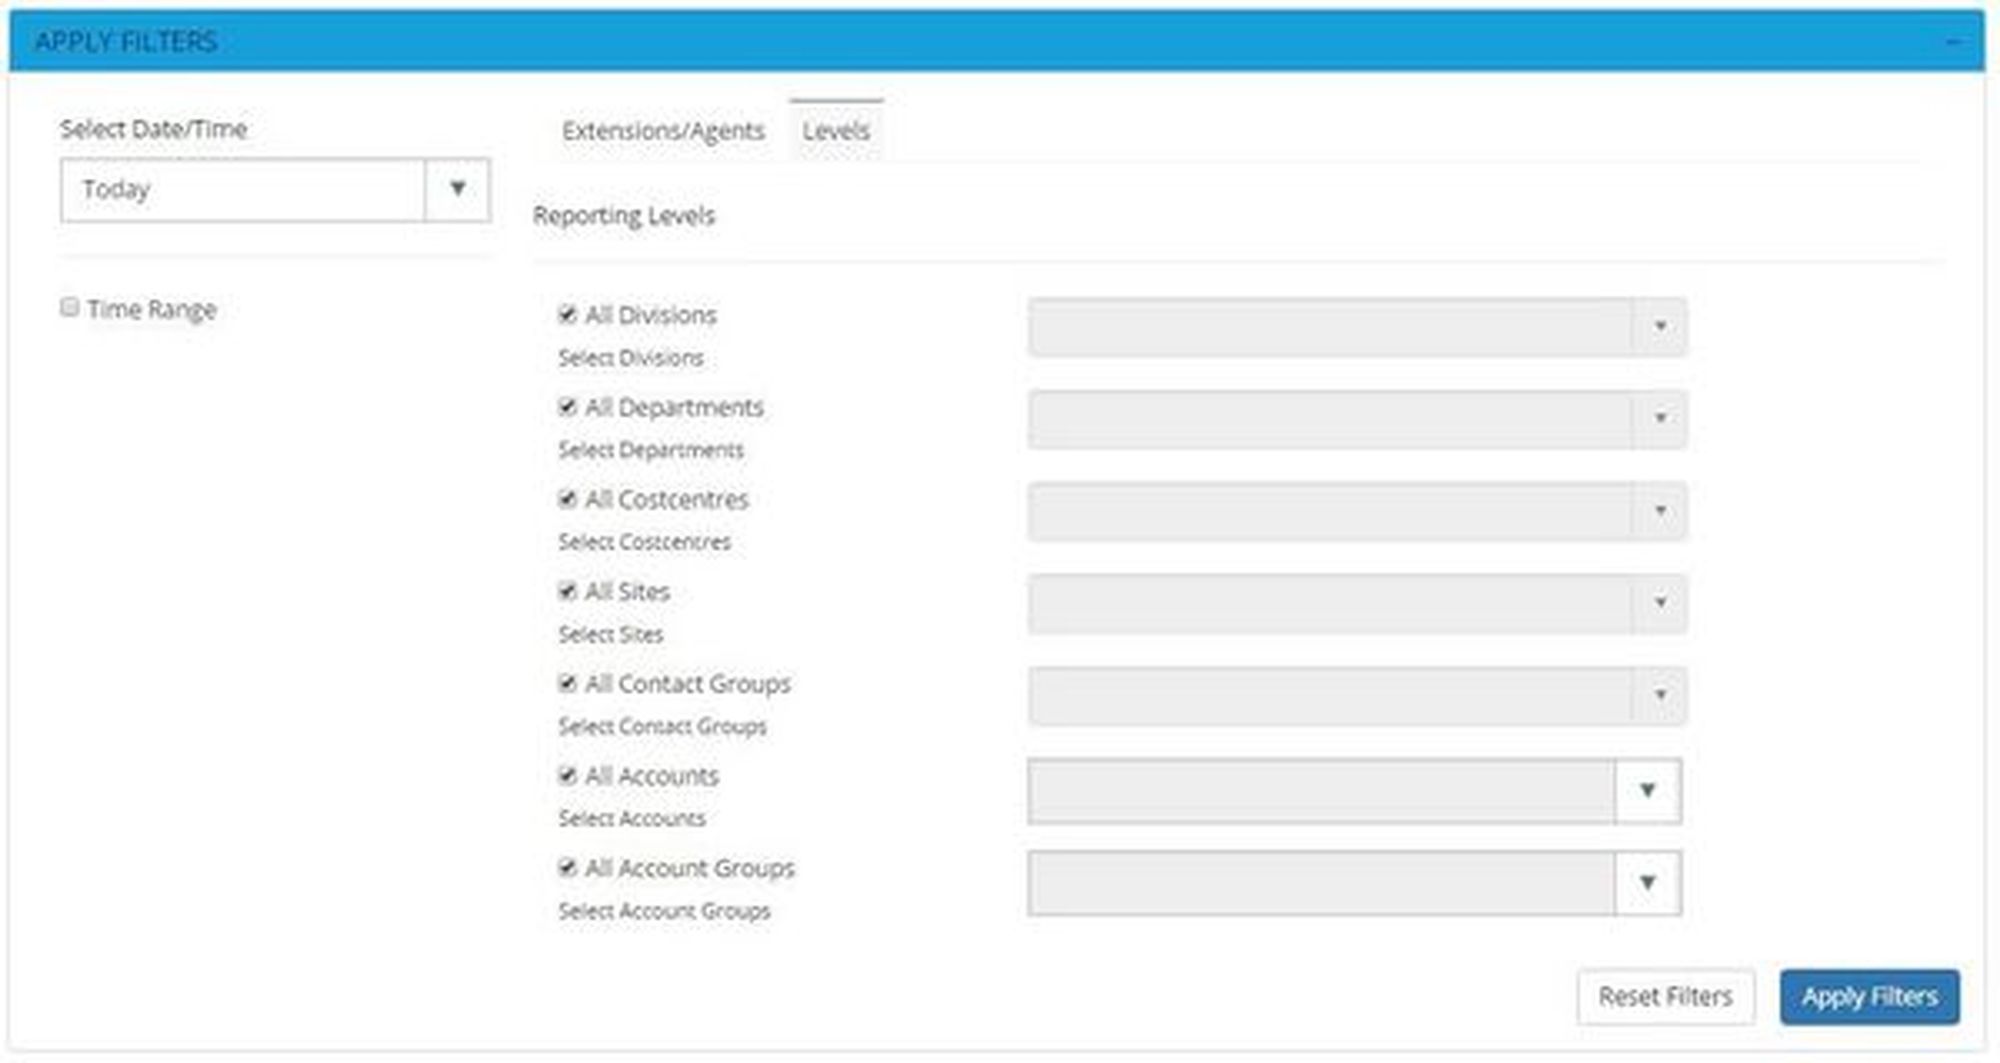Screen dimensions: 2000x1063
Task: Expand the Select Costcentres dropdown arrow
Action: pyautogui.click(x=1660, y=511)
